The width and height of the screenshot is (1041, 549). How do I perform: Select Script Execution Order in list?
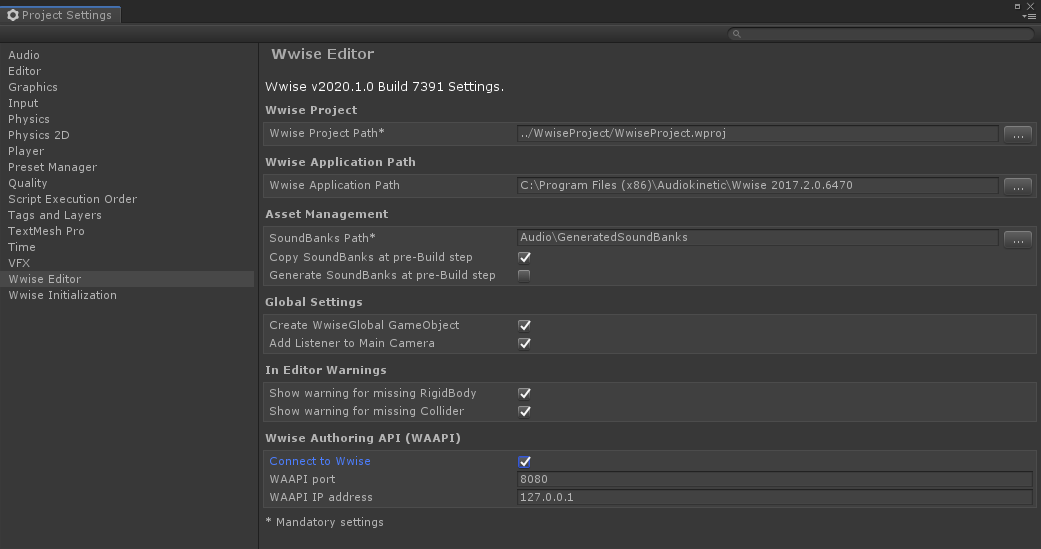(72, 199)
